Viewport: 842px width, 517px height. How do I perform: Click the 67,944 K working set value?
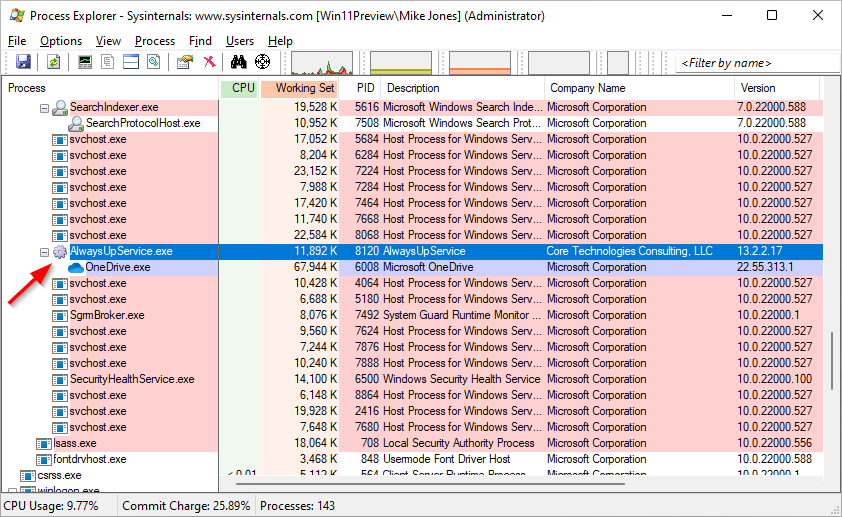pos(316,267)
